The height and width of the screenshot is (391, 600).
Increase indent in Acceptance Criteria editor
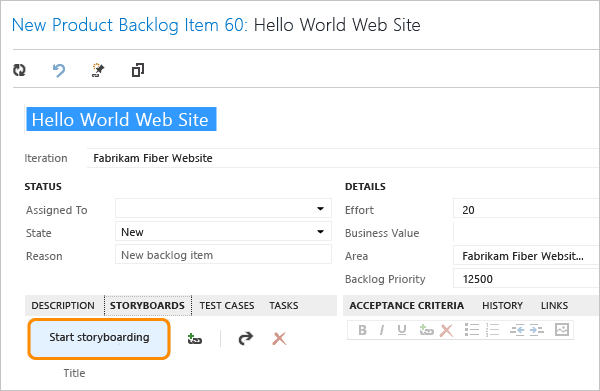(x=536, y=330)
